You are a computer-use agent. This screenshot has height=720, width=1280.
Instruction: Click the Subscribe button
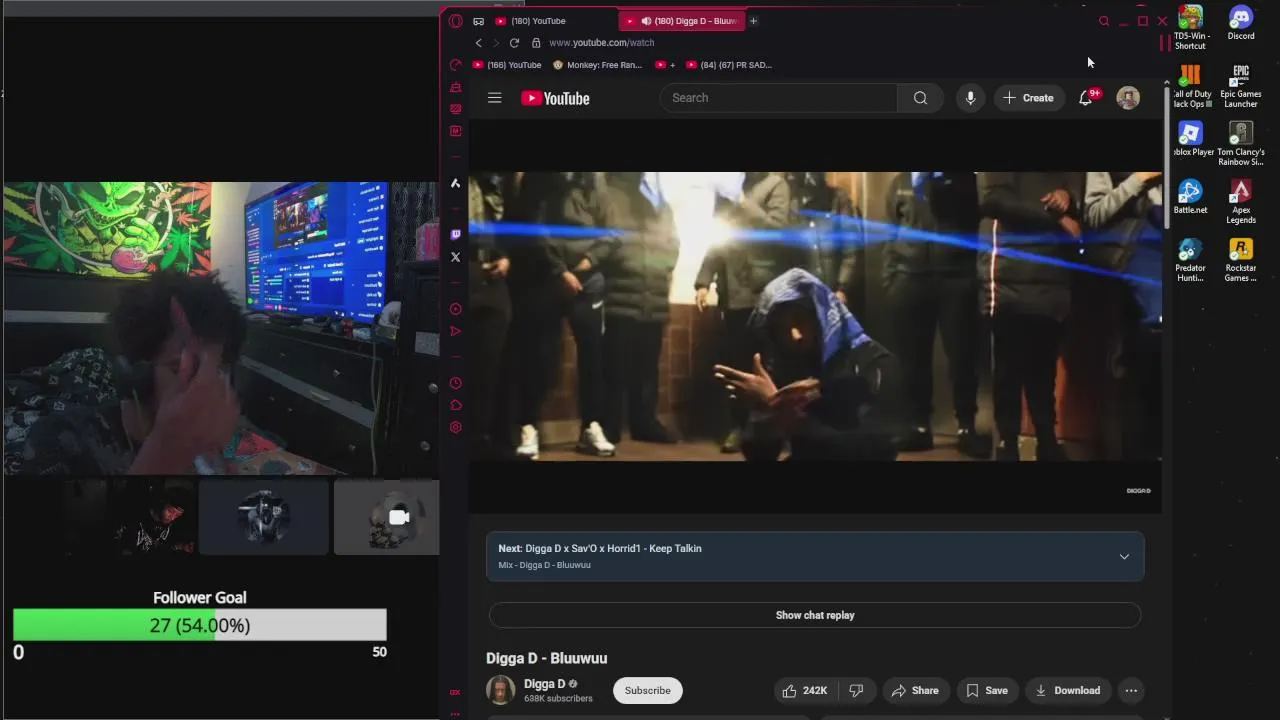pyautogui.click(x=648, y=690)
